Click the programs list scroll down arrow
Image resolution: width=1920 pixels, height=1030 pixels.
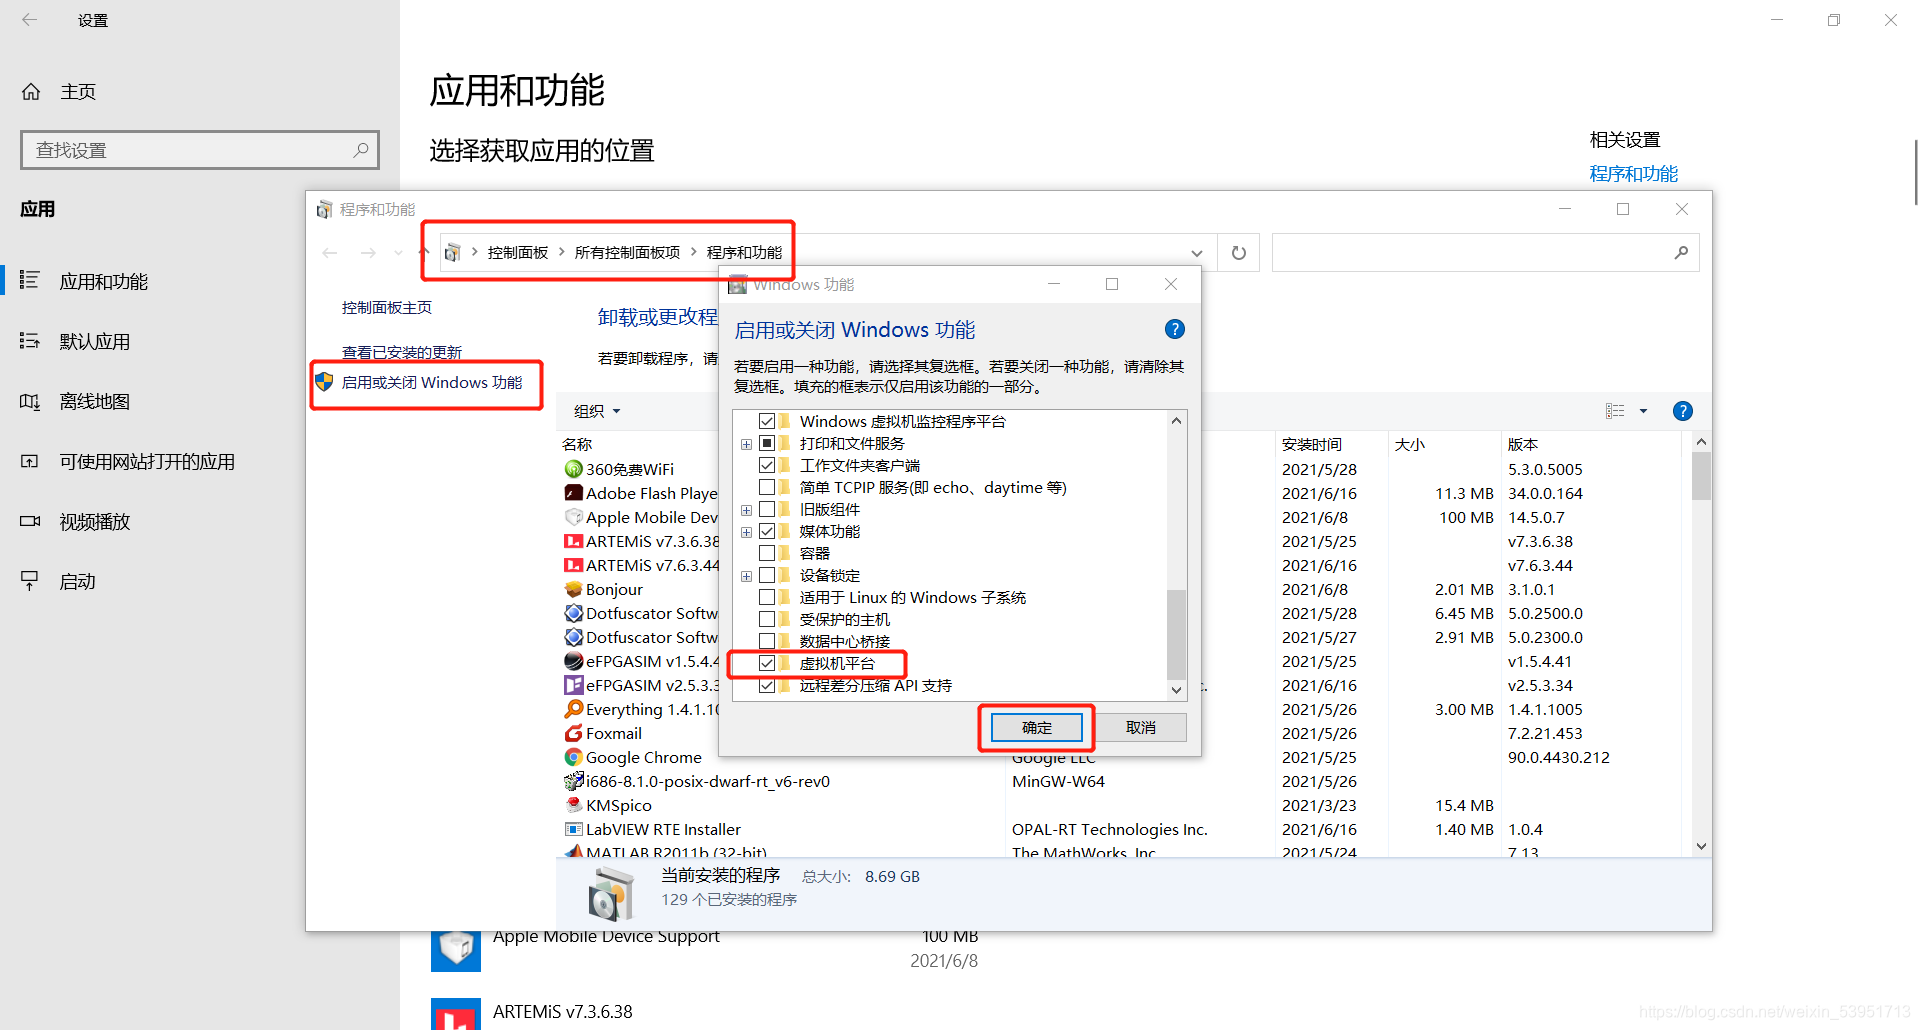[1701, 846]
